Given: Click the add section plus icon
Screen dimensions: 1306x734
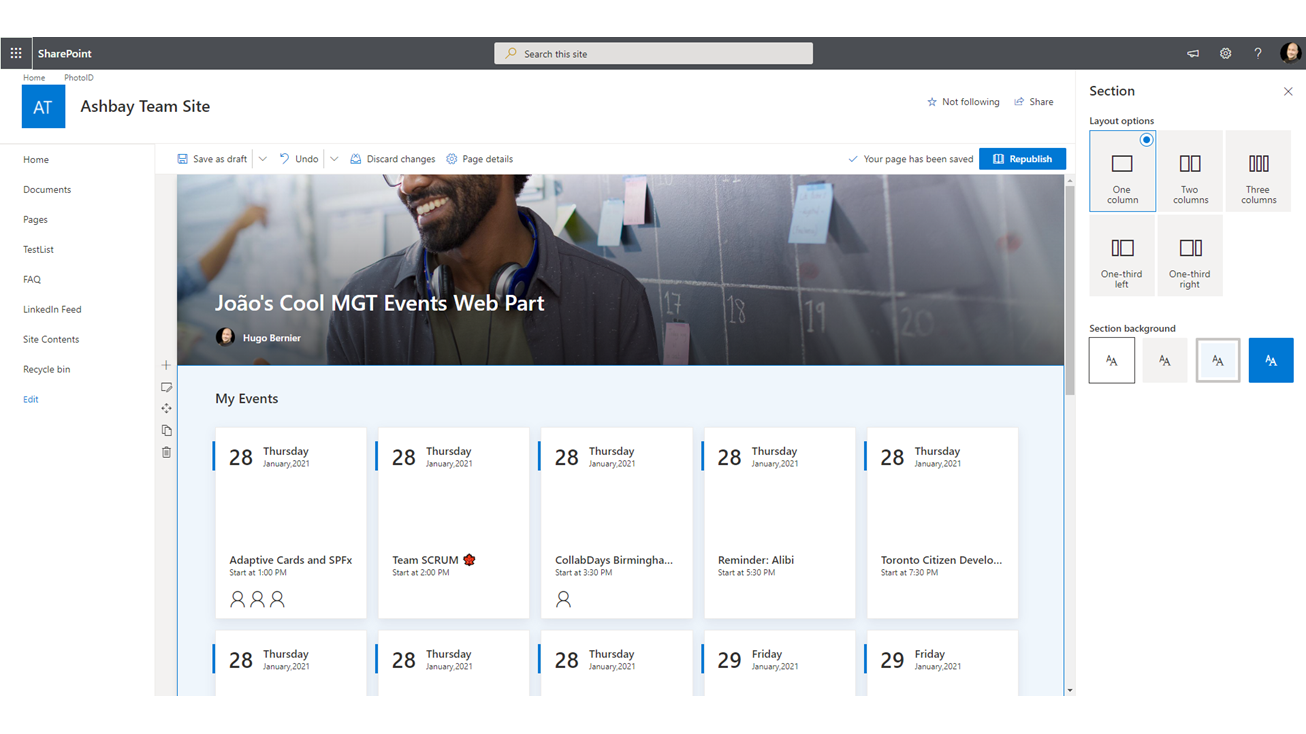Looking at the screenshot, I should (x=166, y=365).
